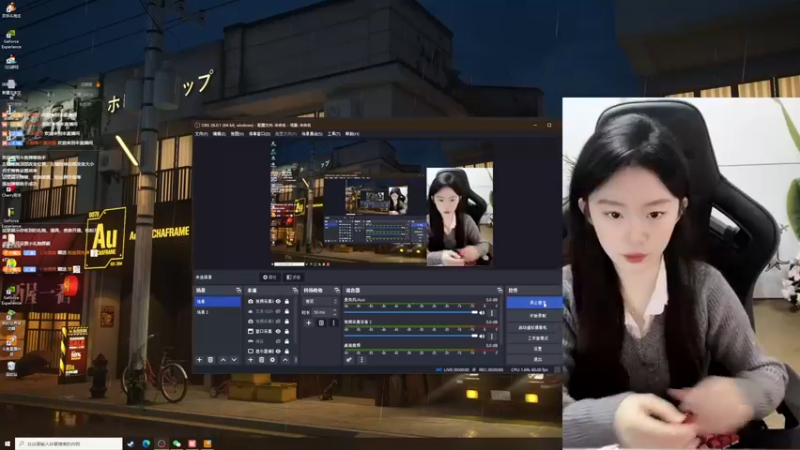Delete selected source using the trash icon
The image size is (800, 450).
click(x=262, y=360)
